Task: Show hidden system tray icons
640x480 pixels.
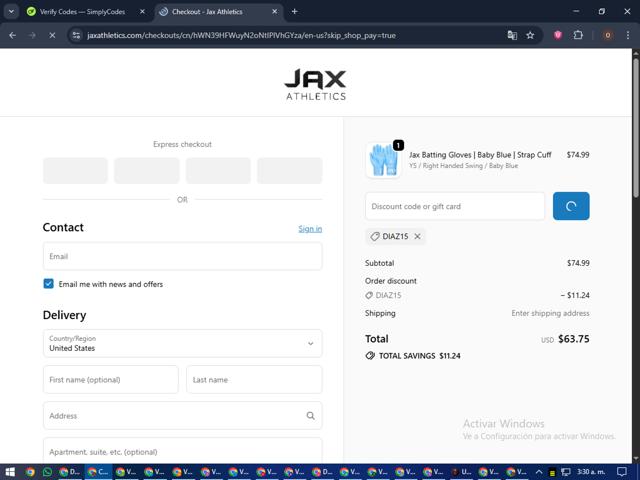Action: 539,472
